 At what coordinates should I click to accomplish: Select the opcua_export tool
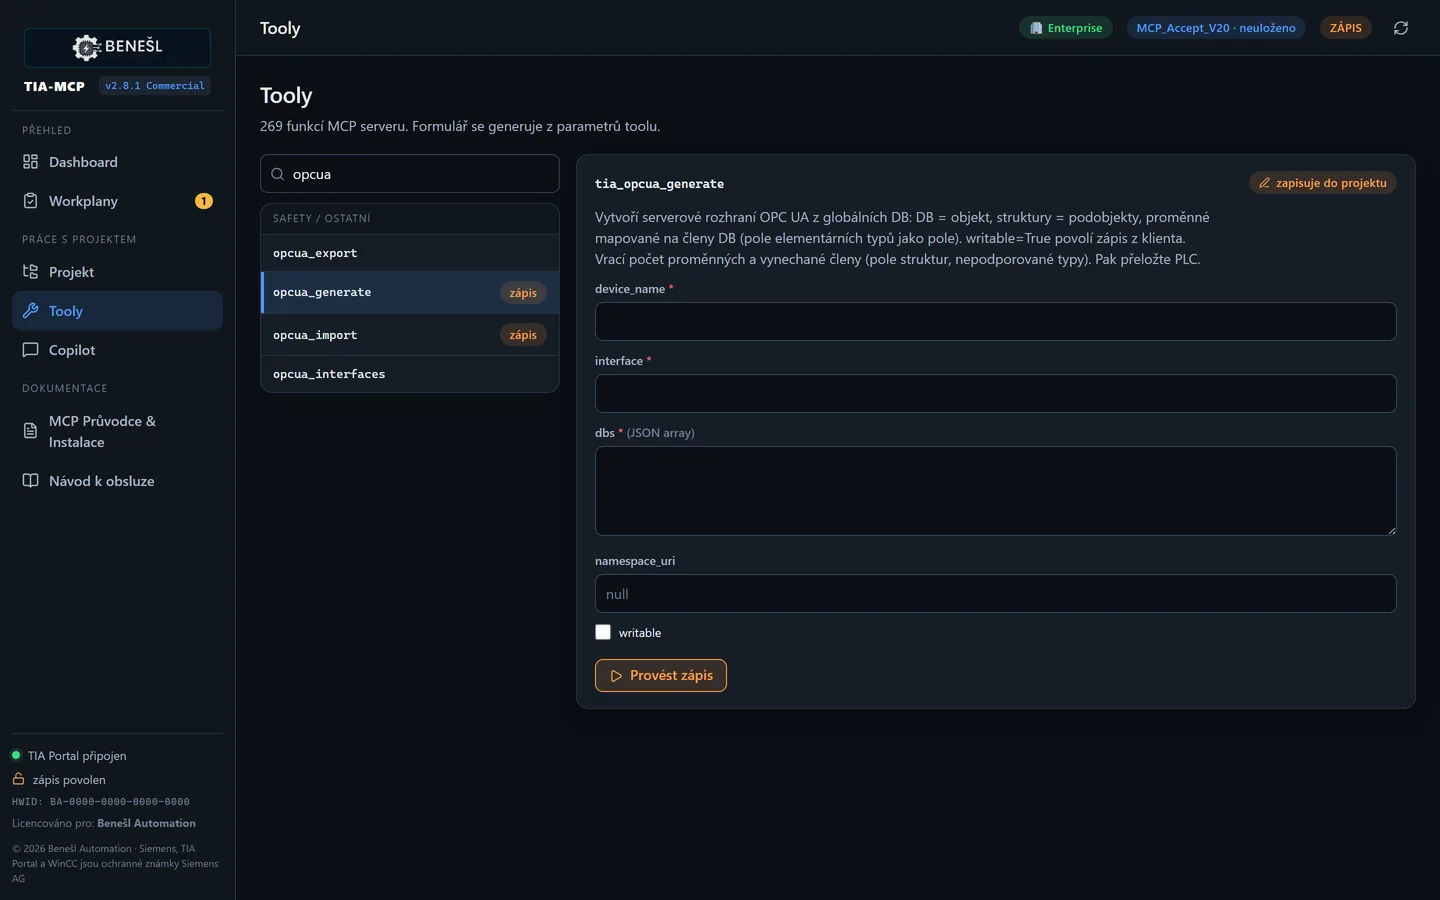[410, 253]
